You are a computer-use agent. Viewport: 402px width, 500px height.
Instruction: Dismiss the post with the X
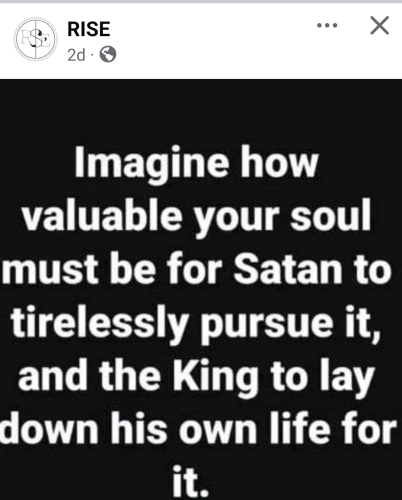click(380, 25)
